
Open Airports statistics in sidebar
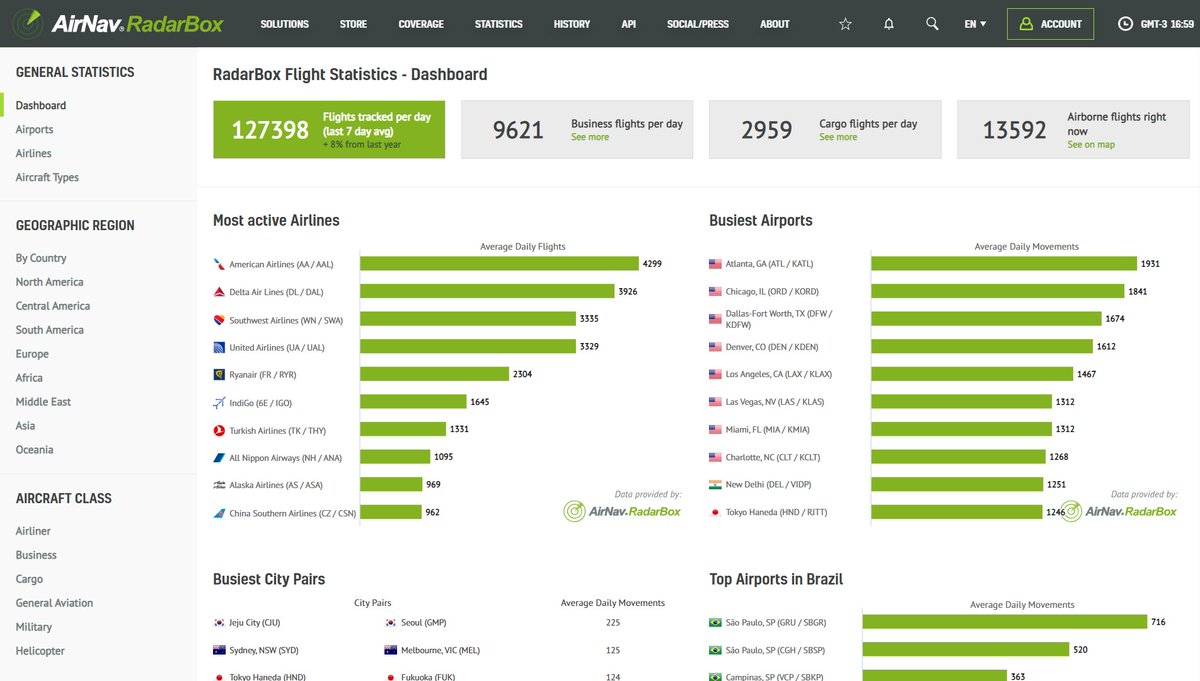click(x=35, y=129)
